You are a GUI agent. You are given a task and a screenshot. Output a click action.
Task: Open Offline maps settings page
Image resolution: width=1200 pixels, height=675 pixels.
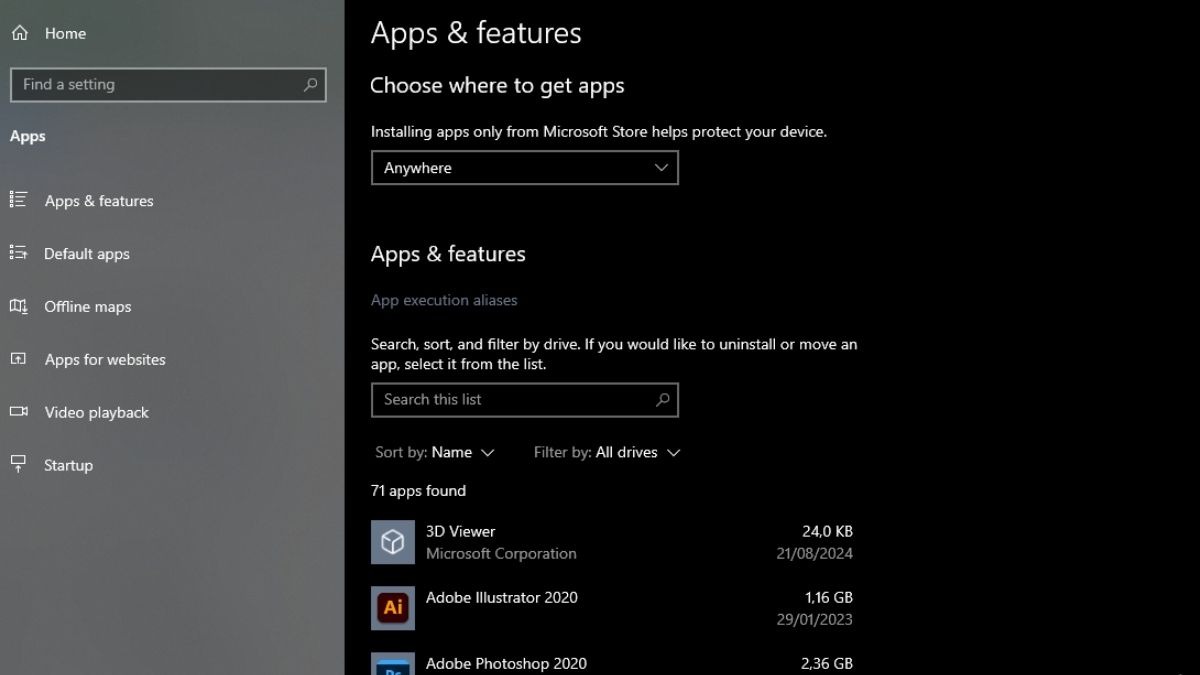pyautogui.click(x=88, y=307)
